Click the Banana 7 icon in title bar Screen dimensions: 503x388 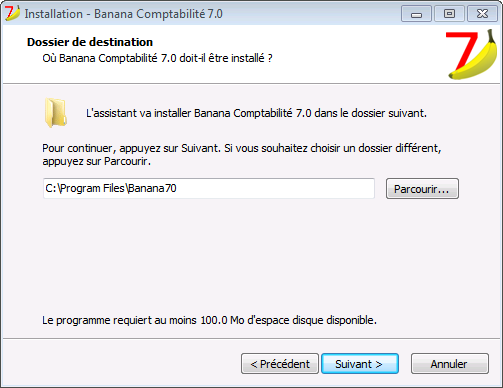click(x=12, y=13)
